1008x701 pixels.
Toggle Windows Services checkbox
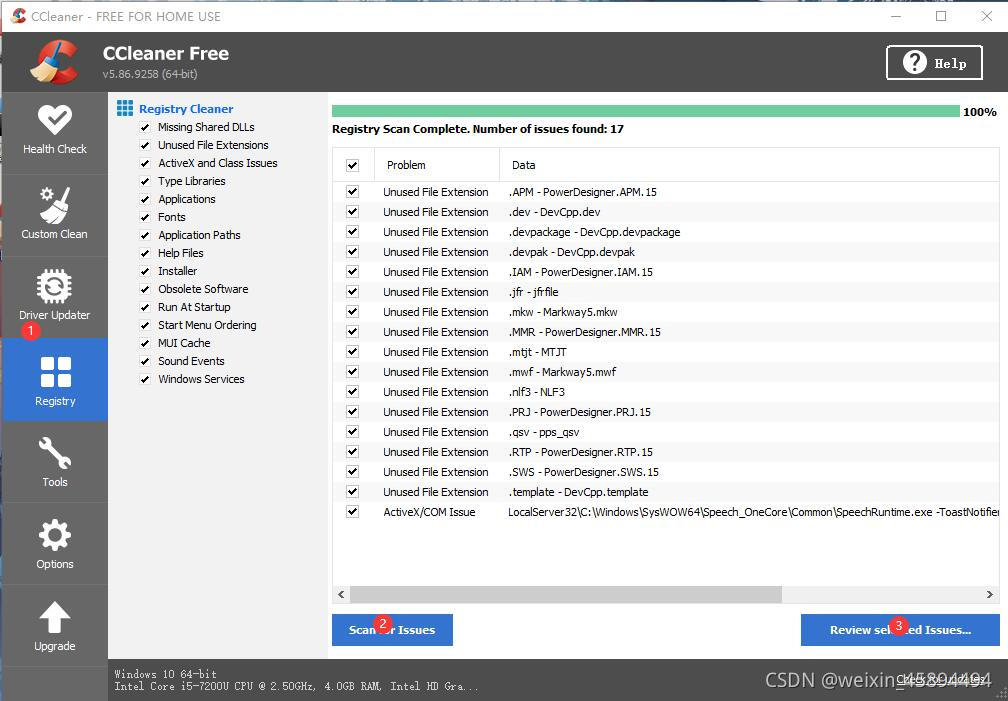[x=145, y=379]
